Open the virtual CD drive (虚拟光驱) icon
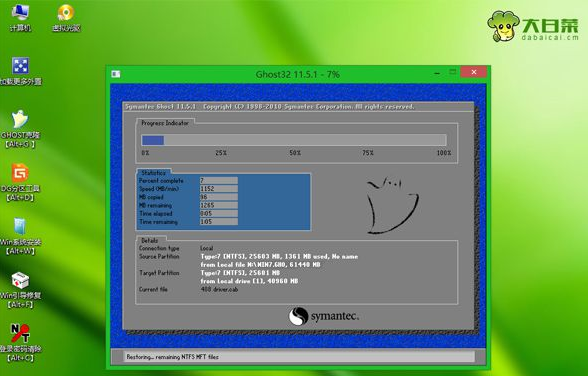 (66, 17)
